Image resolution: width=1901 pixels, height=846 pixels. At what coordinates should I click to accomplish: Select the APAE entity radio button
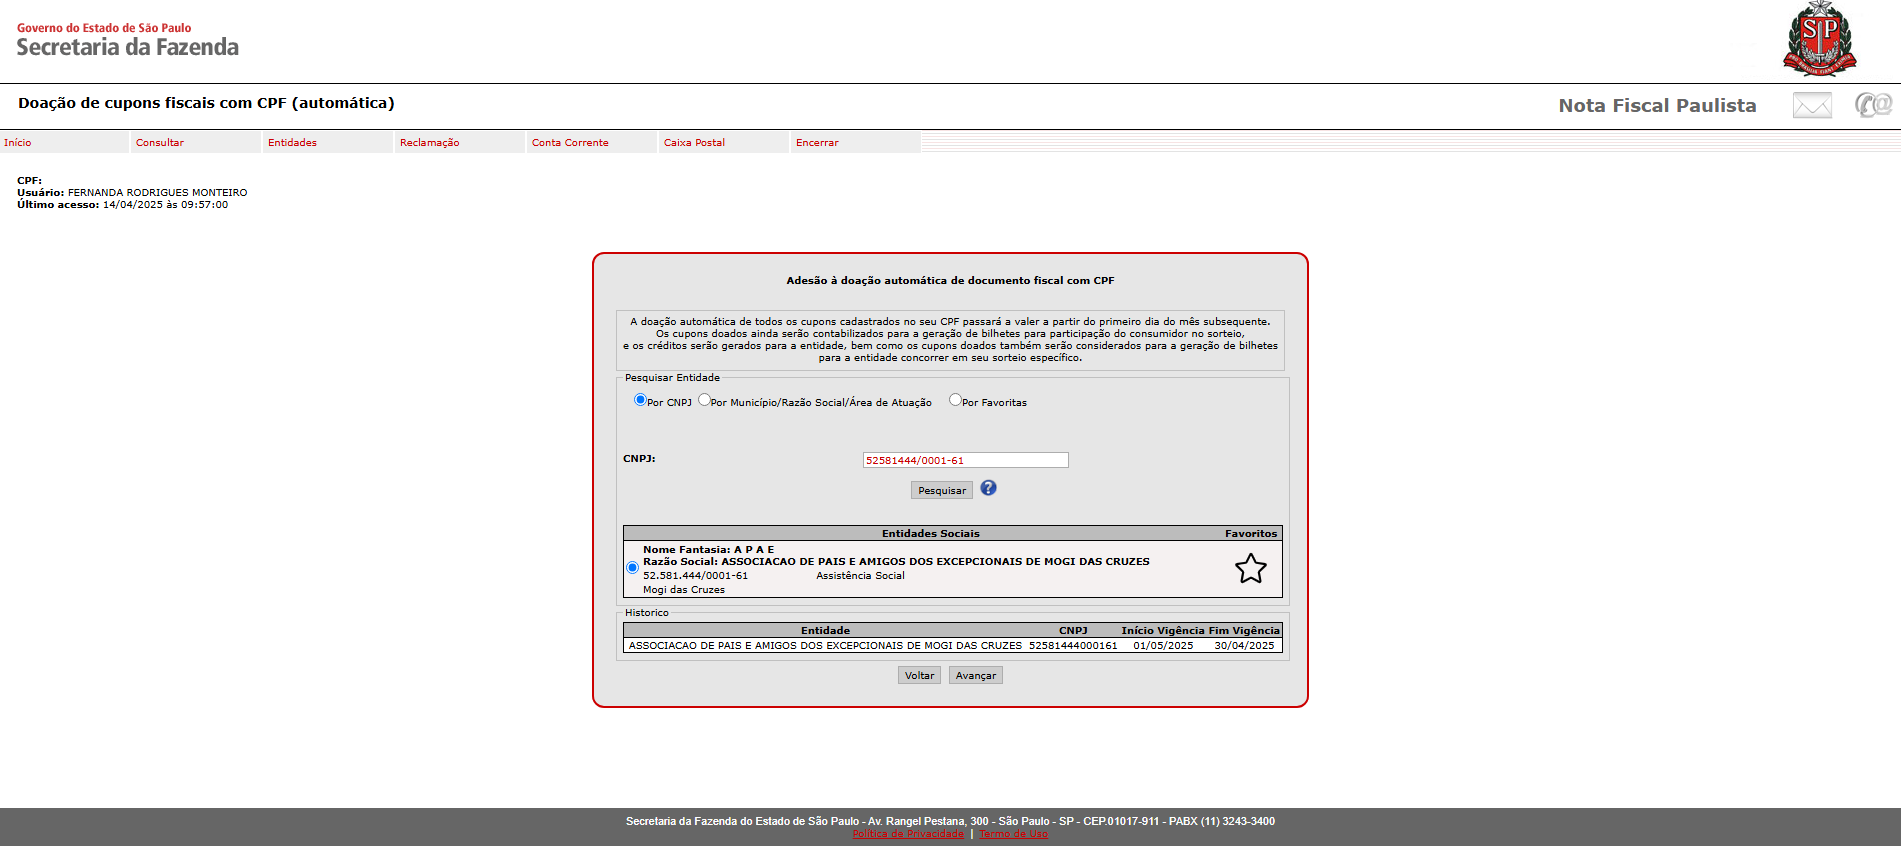632,568
